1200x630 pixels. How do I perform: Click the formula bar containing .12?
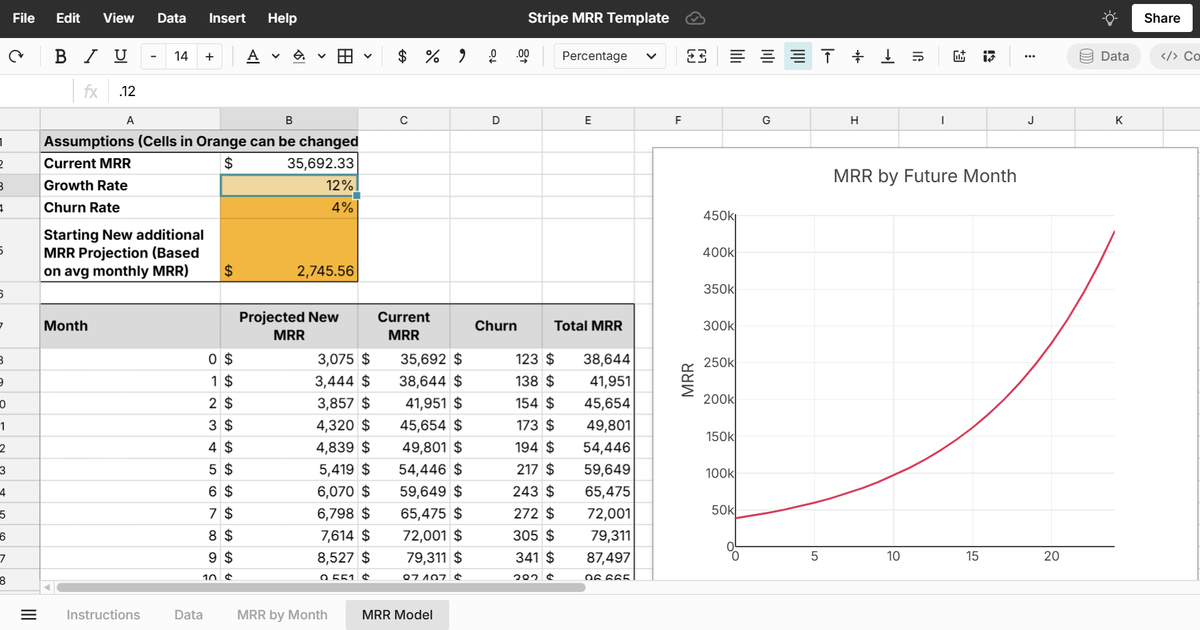655,92
